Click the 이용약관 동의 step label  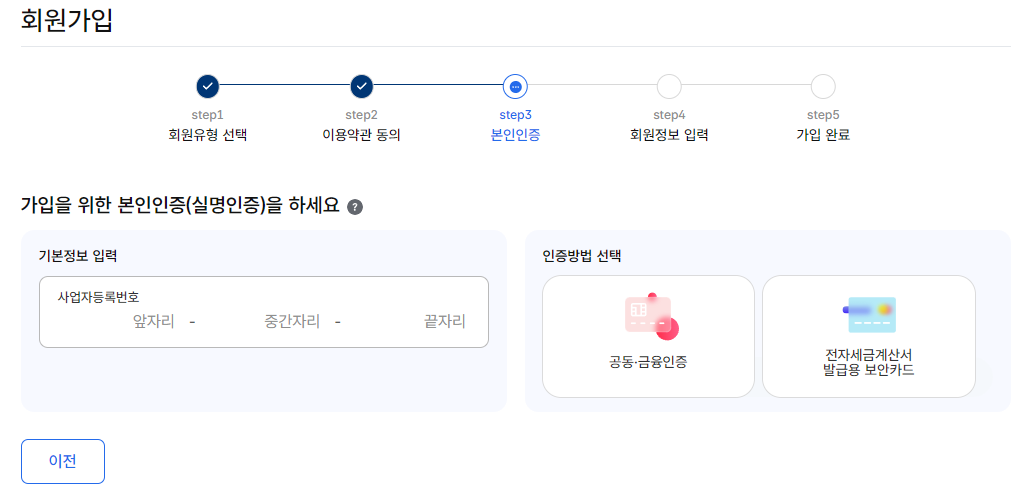[361, 136]
